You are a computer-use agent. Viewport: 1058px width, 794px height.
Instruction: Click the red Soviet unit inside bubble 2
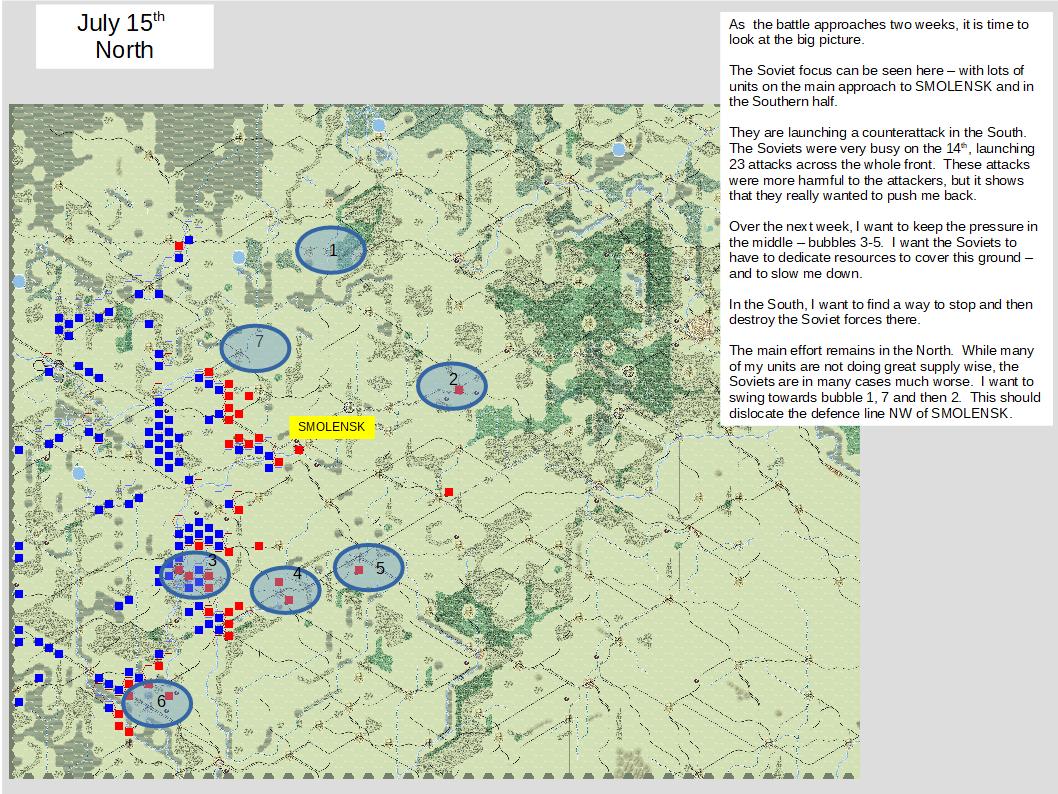coord(459,391)
